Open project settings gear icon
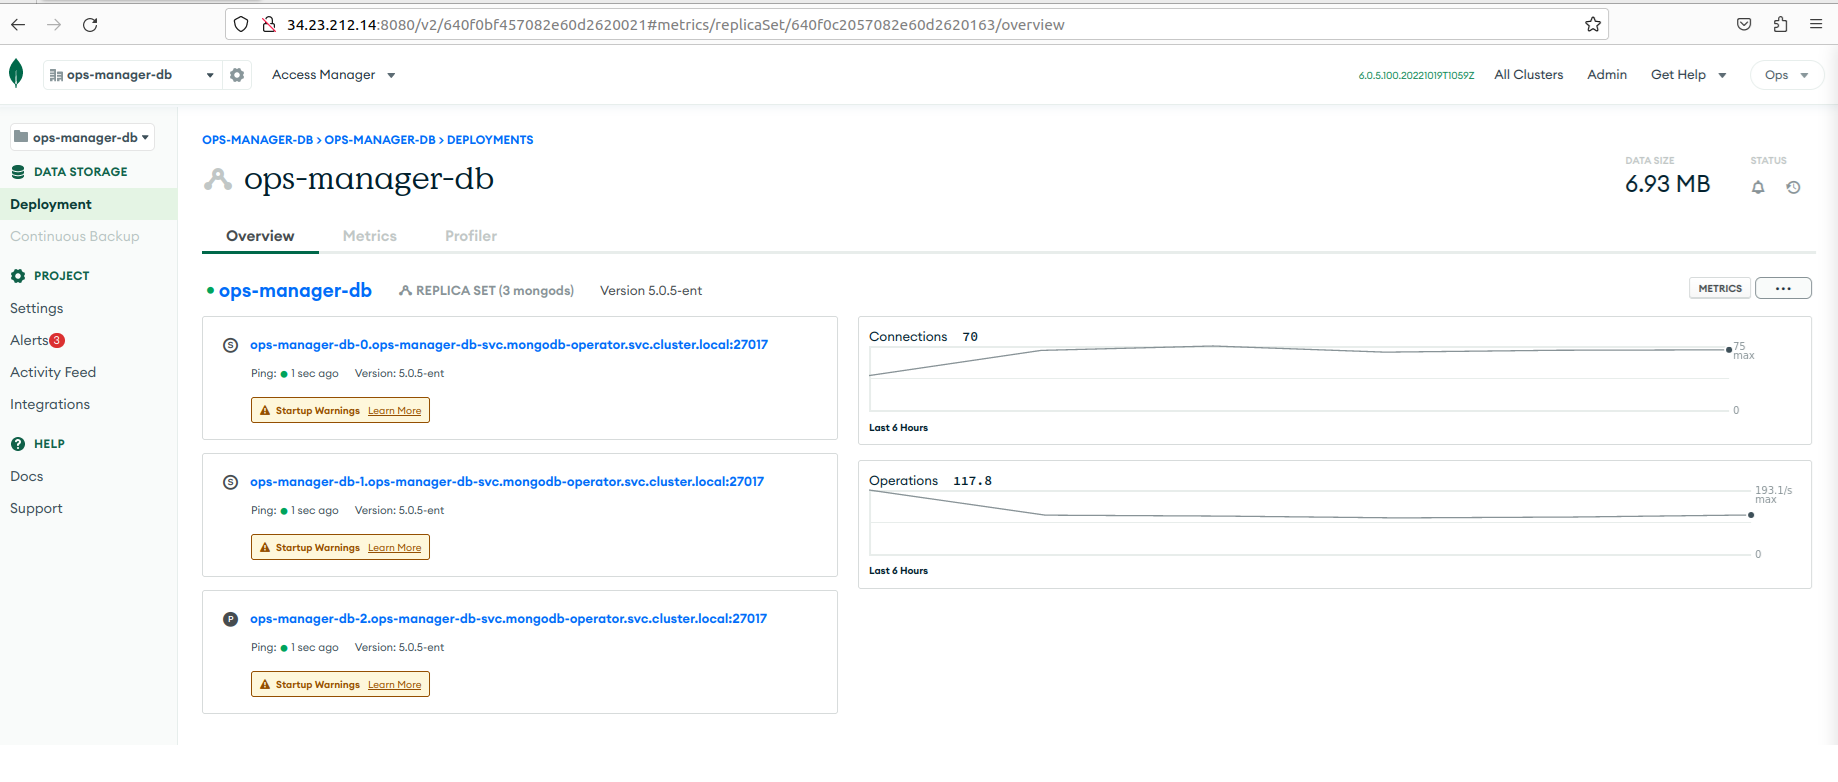 pos(237,75)
